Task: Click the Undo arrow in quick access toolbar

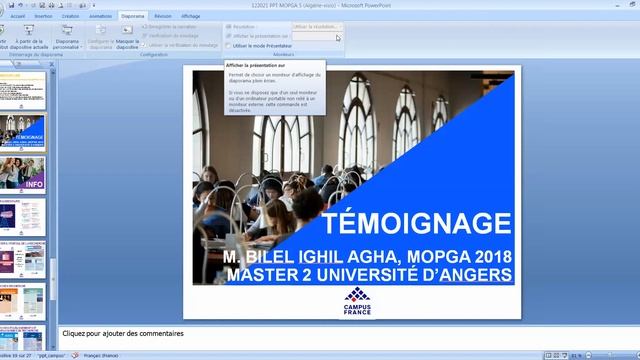Action: (20, 5)
